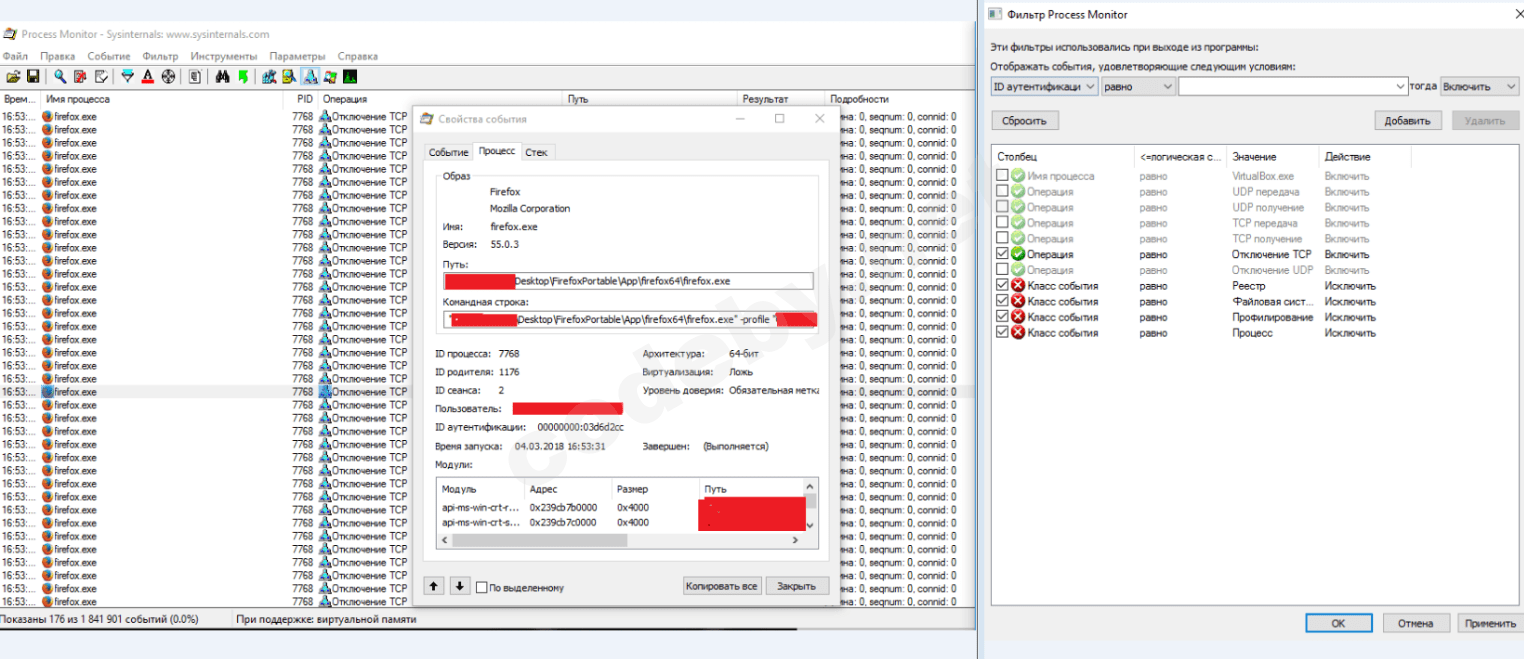Open the 'ID аутентификации' column dropdown
1524x659 pixels.
click(x=1044, y=87)
